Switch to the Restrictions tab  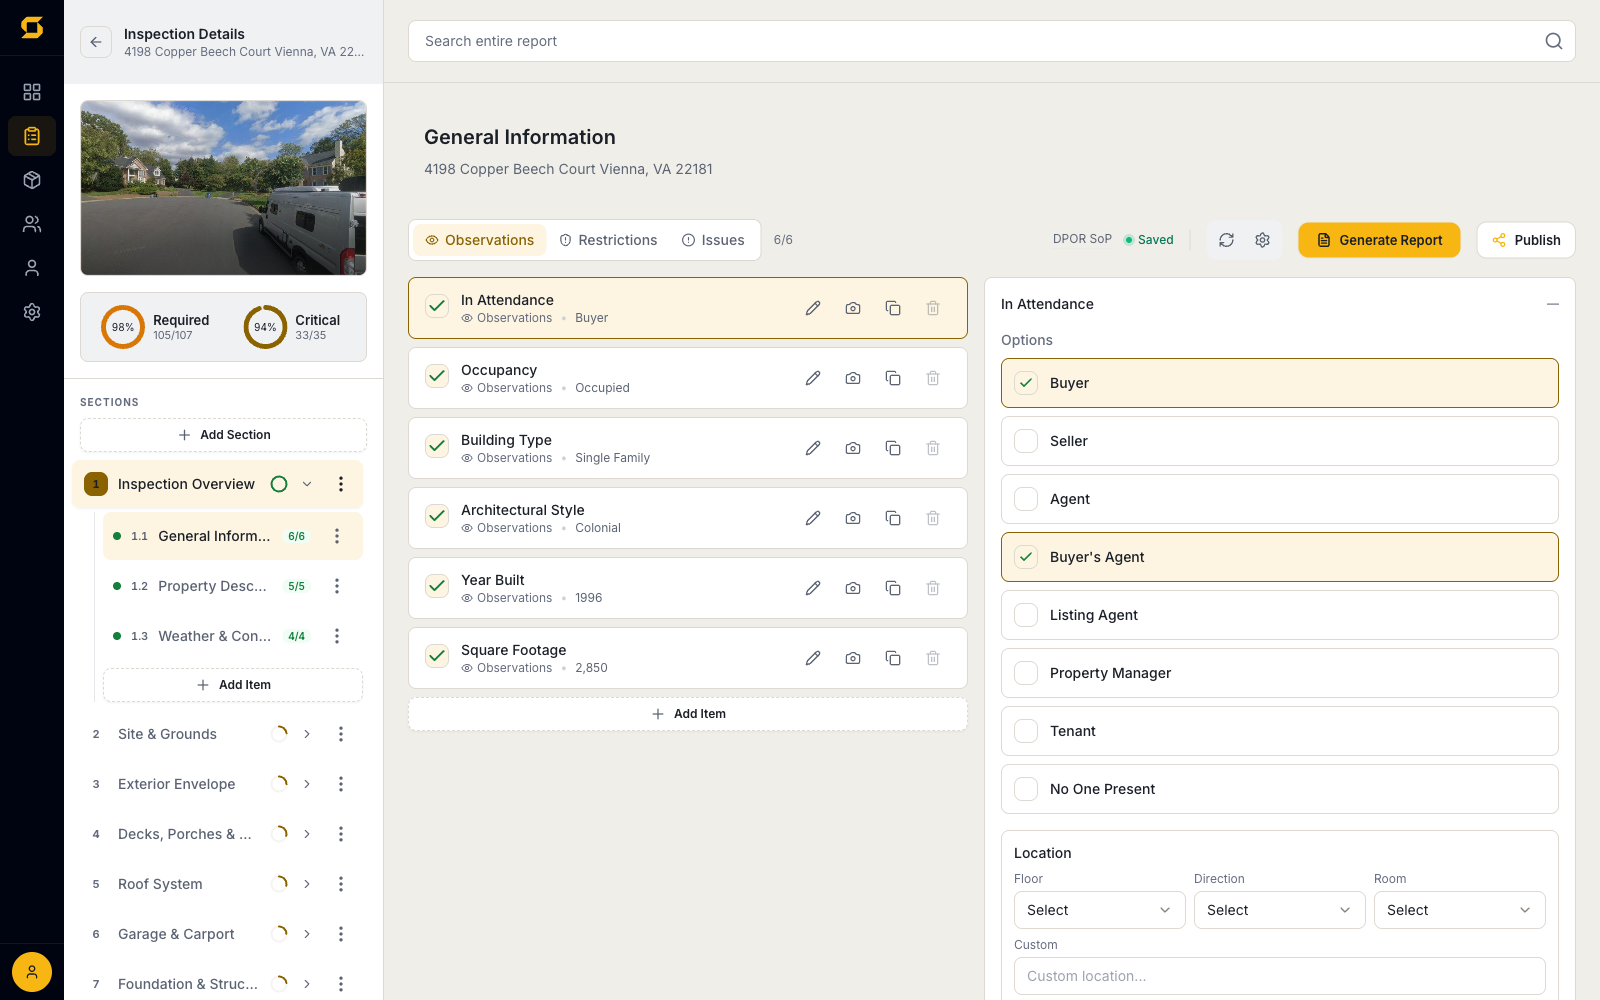[x=608, y=240]
